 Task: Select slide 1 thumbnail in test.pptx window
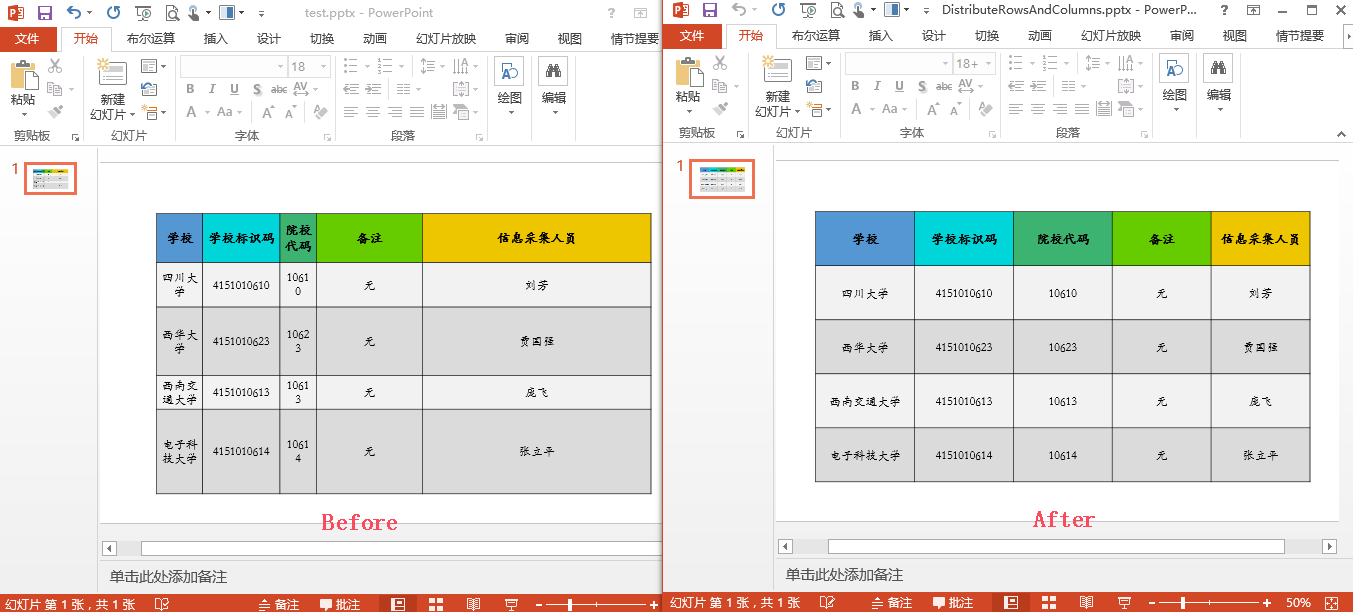pyautogui.click(x=51, y=178)
